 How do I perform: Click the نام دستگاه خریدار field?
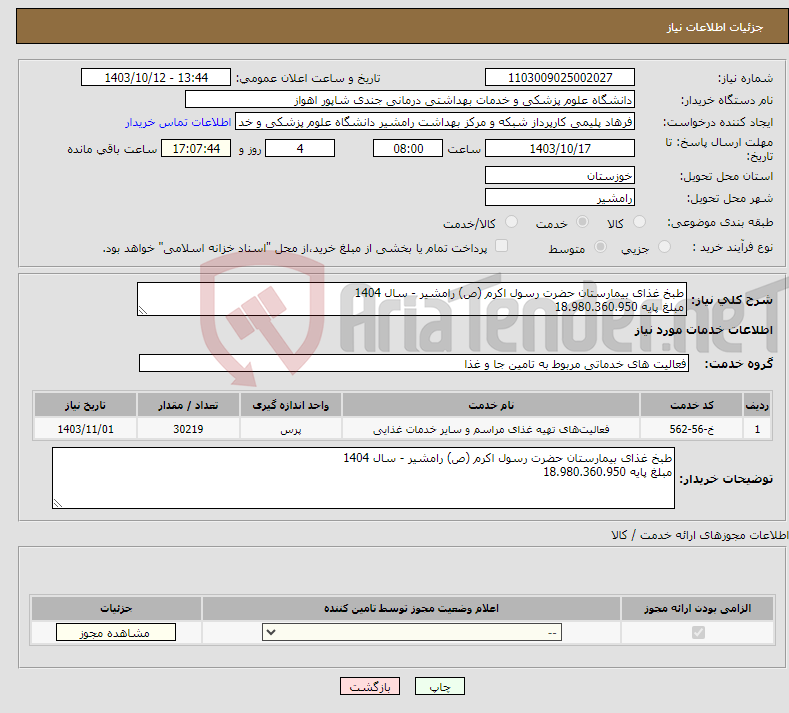pos(410,100)
